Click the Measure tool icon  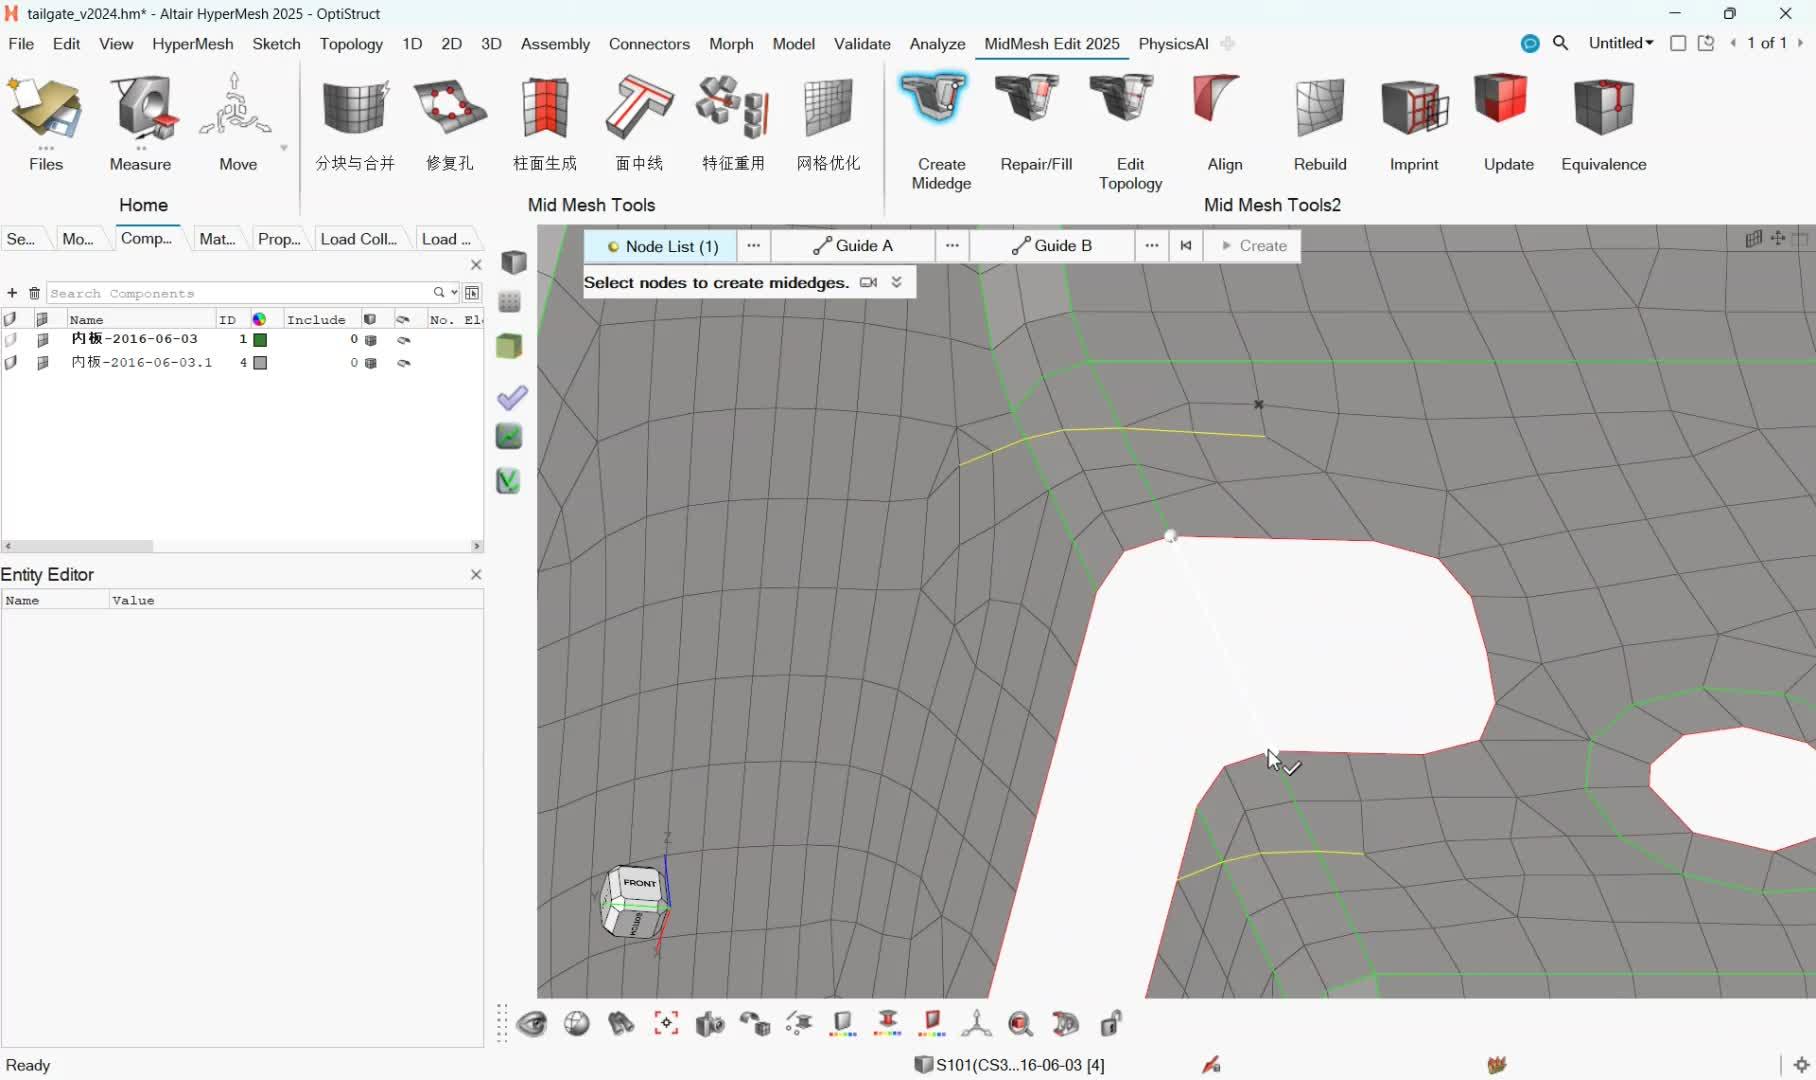[x=140, y=108]
